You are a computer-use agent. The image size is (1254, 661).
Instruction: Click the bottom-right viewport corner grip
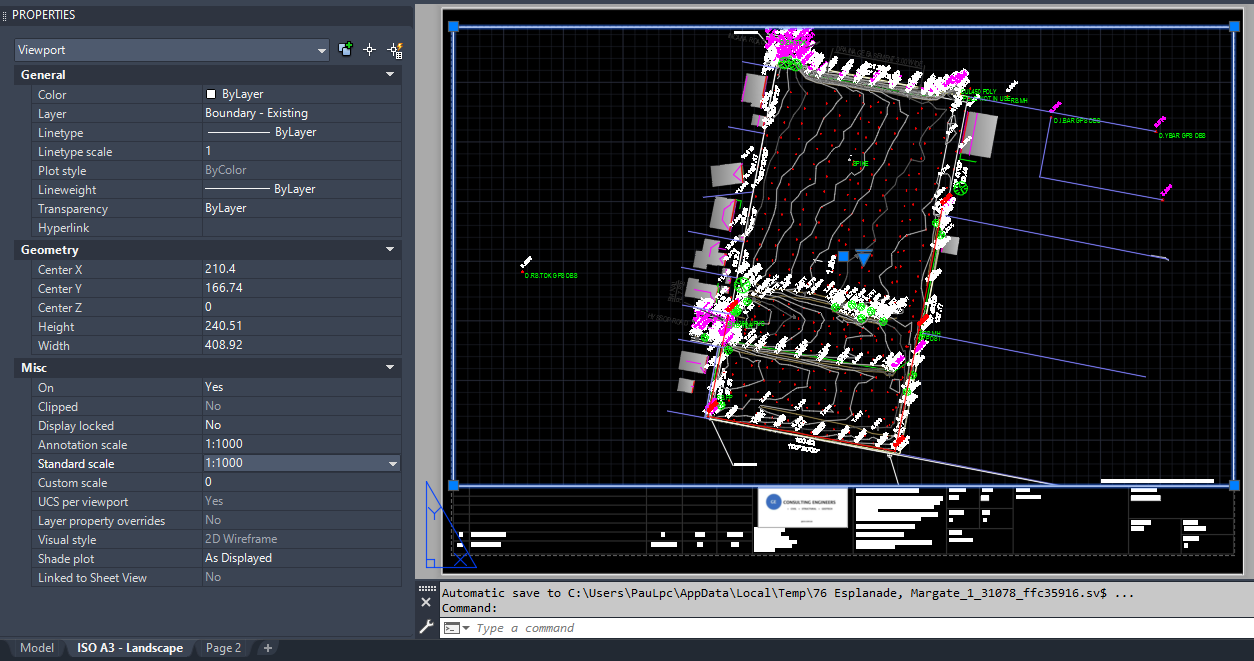[x=1233, y=485]
